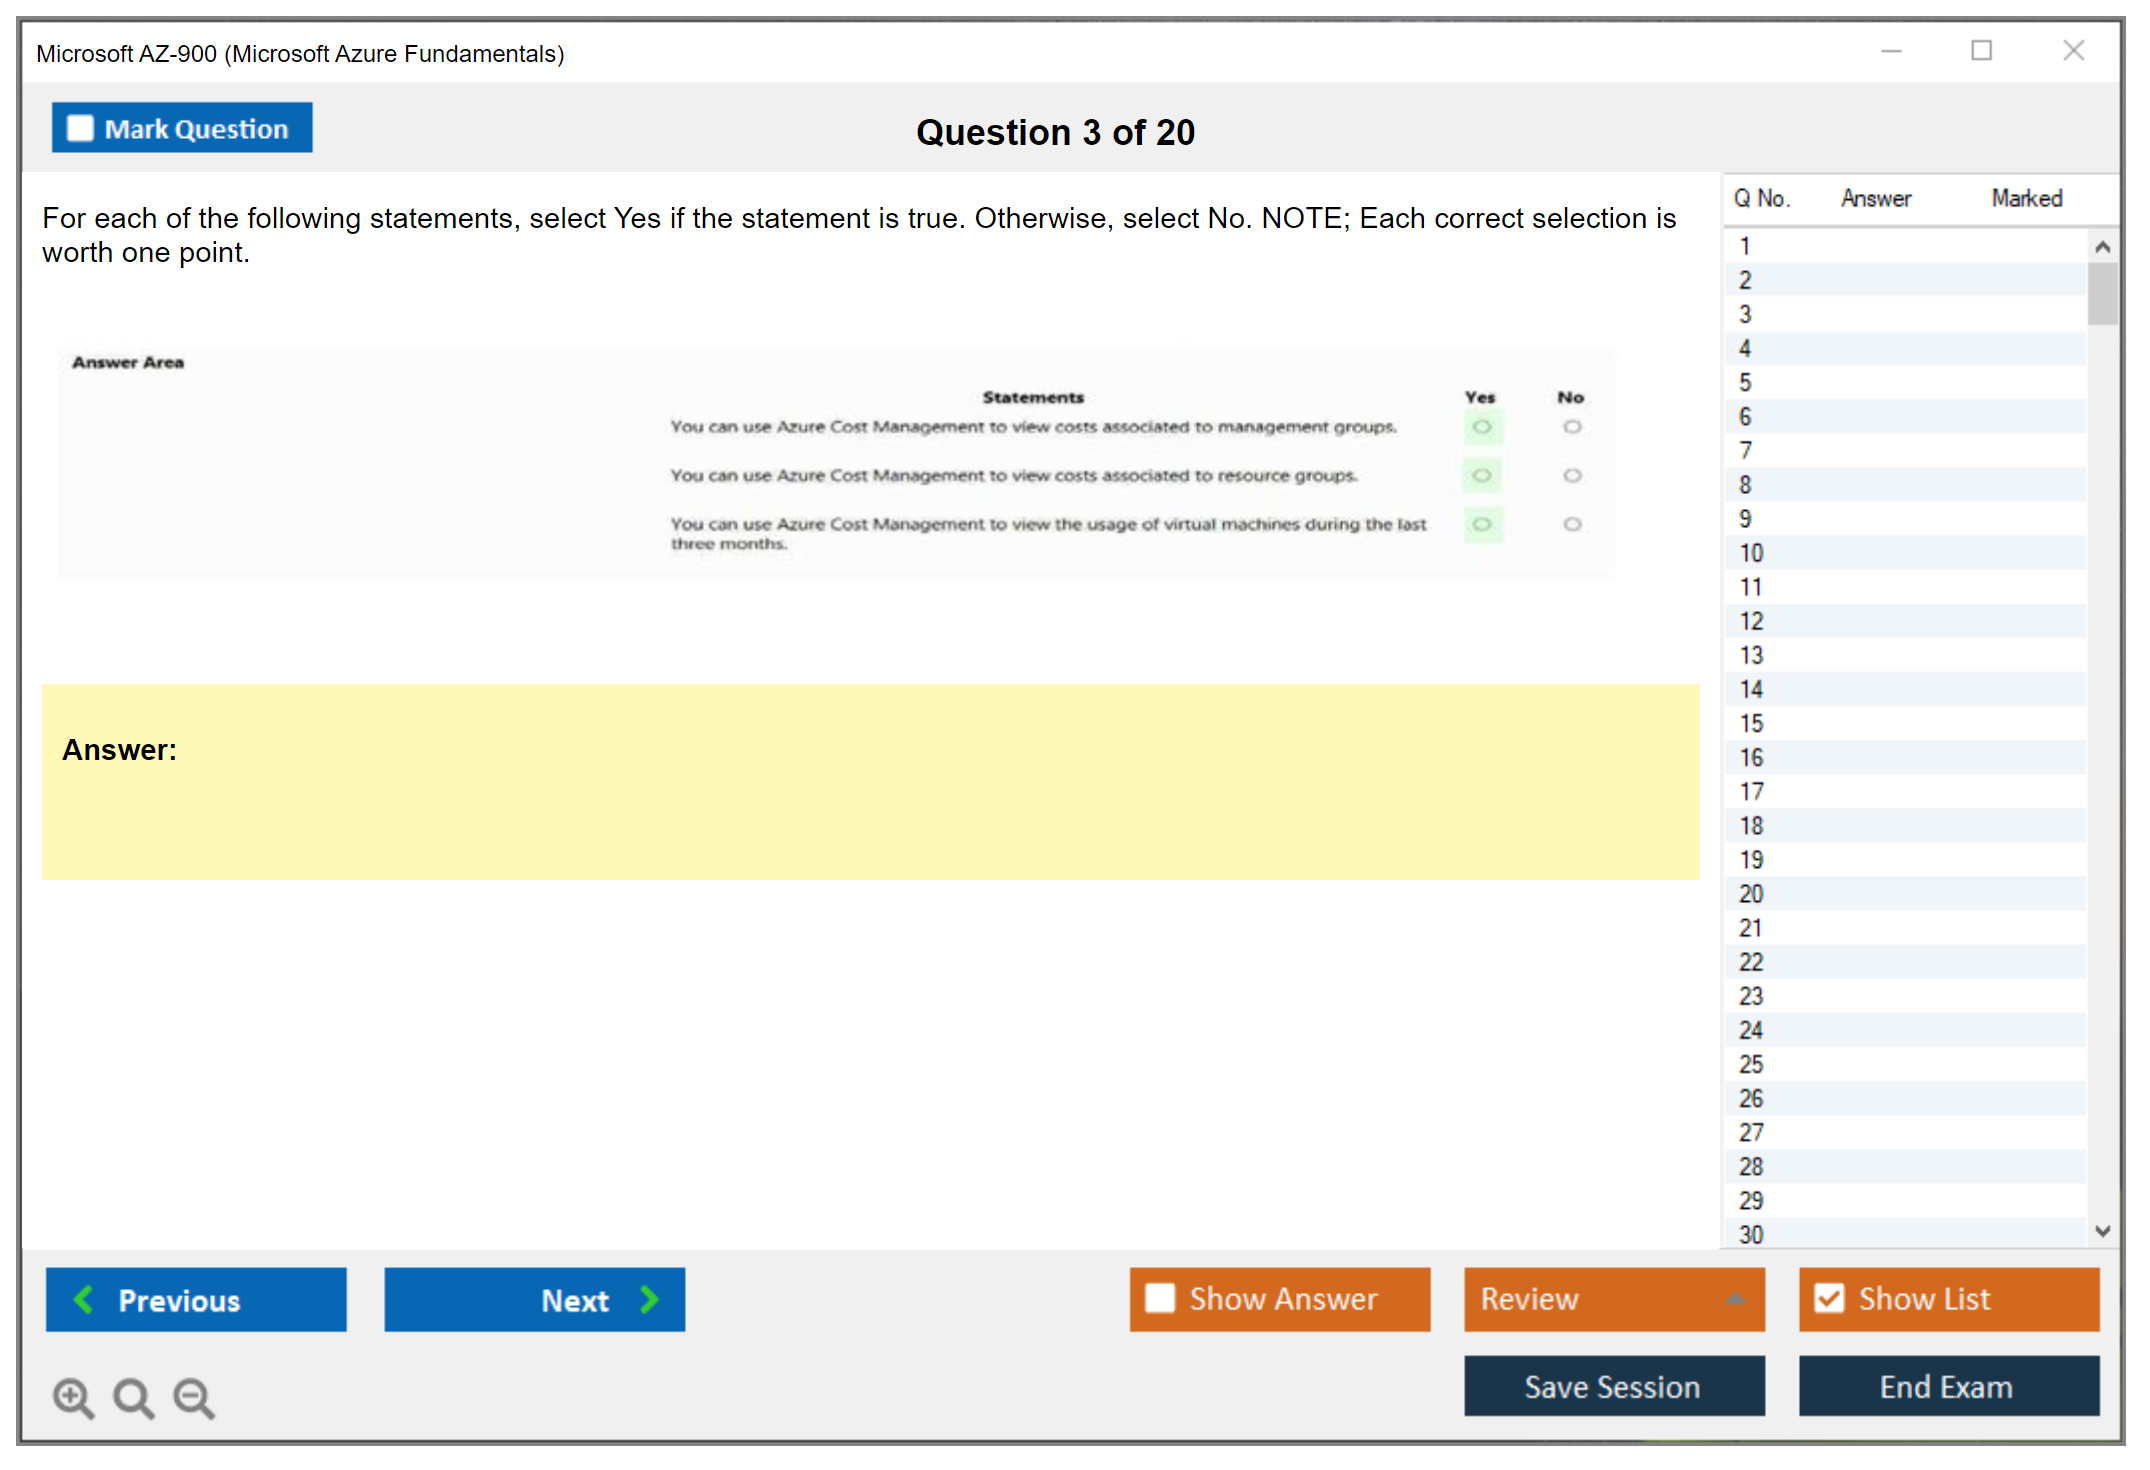Jump to question 12 in list

pyautogui.click(x=1752, y=621)
